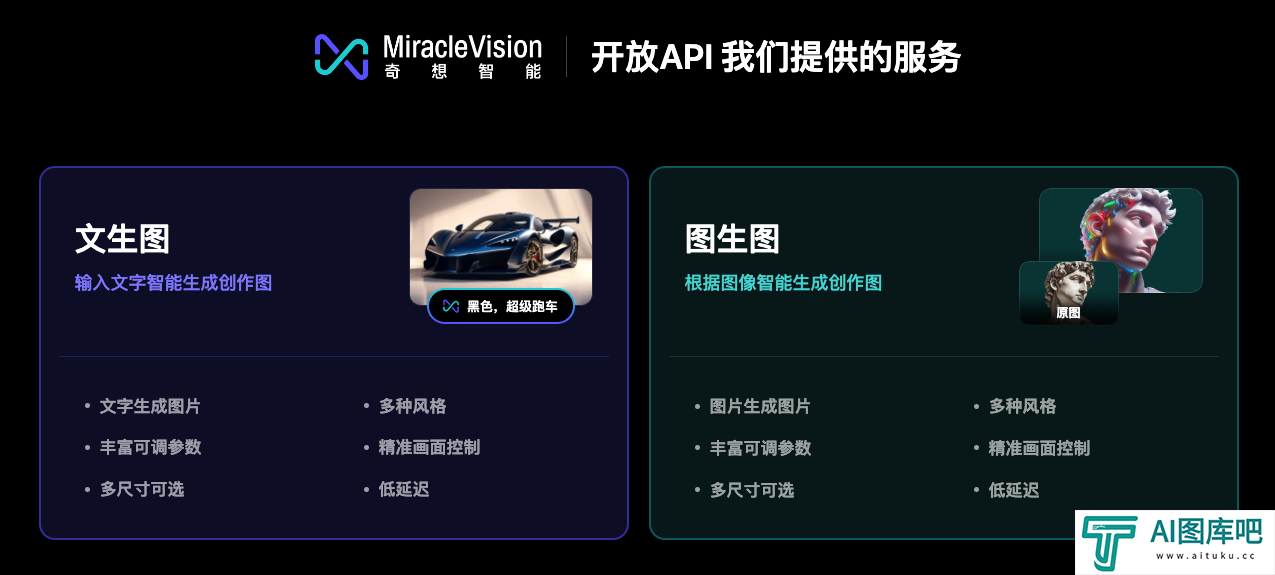Screen dimensions: 1275x575
Task: Click the 输入文字智能生成创作图 subtitle
Action: [173, 283]
